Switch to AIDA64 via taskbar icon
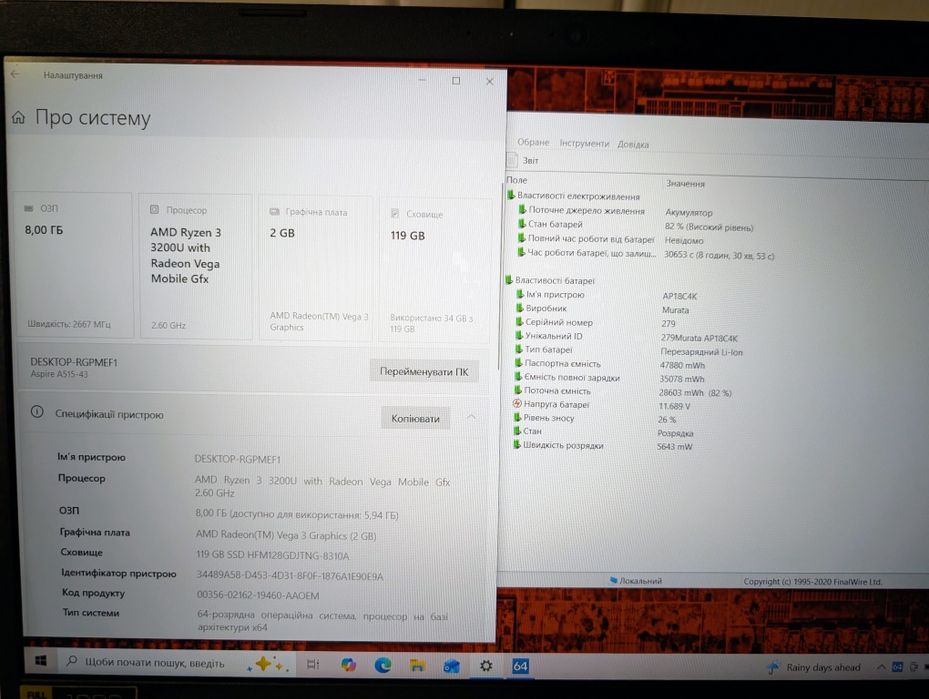This screenshot has width=929, height=699. [x=520, y=666]
